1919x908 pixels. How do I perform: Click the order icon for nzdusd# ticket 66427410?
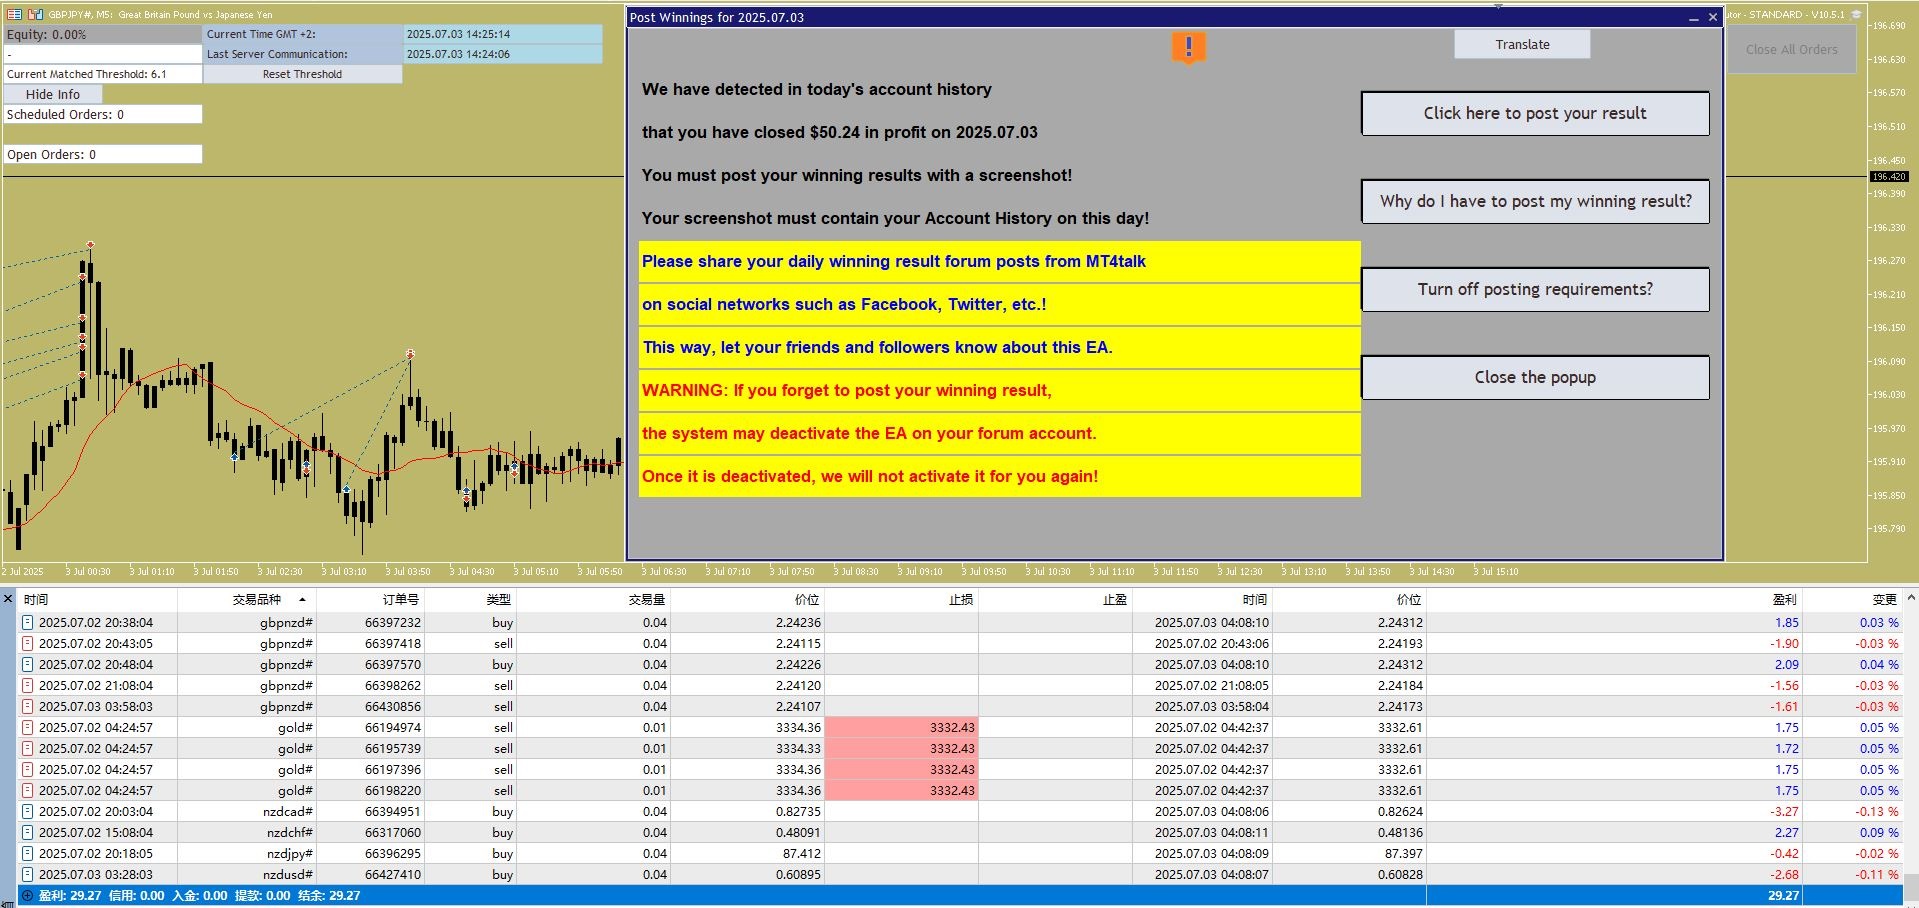[28, 875]
